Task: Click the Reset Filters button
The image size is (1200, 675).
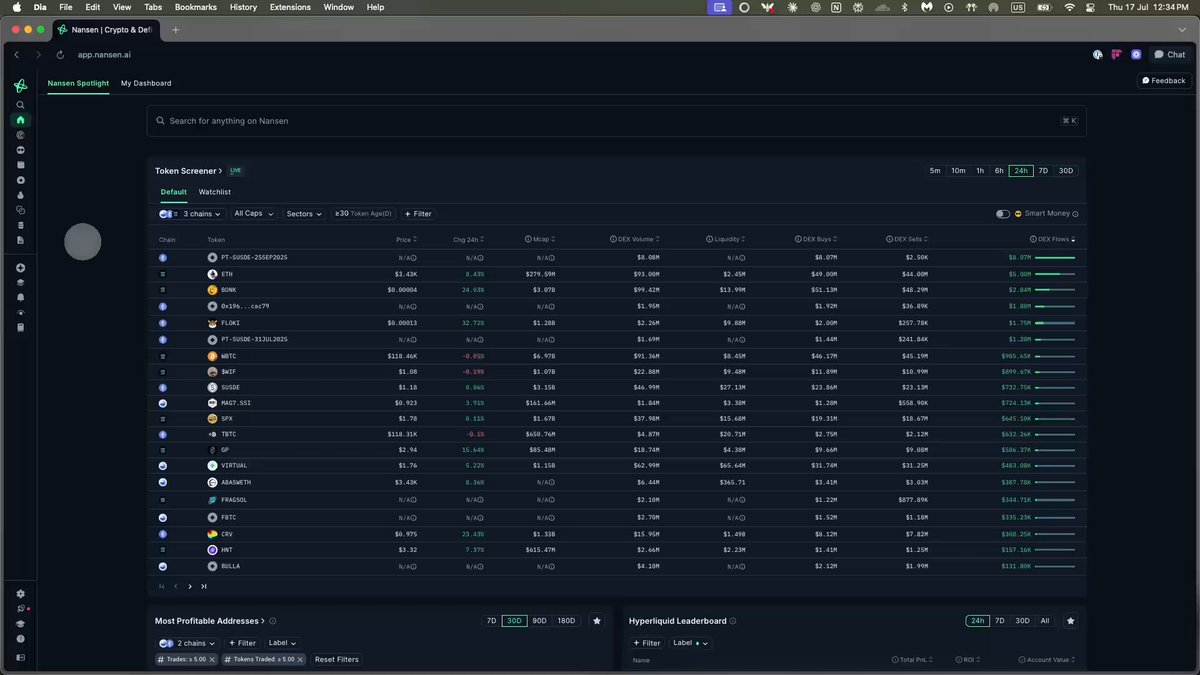Action: pyautogui.click(x=337, y=659)
